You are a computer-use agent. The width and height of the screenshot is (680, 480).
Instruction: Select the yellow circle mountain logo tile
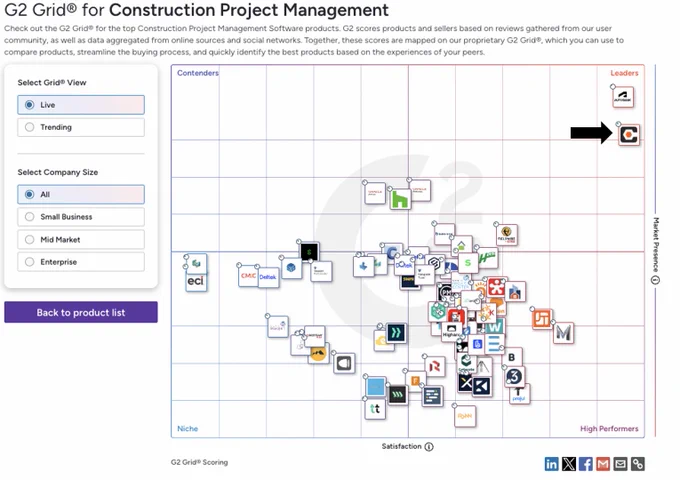tap(319, 353)
